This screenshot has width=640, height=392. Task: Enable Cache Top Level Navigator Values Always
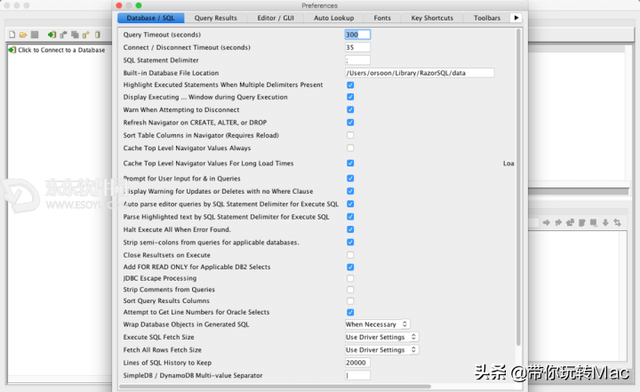point(350,148)
